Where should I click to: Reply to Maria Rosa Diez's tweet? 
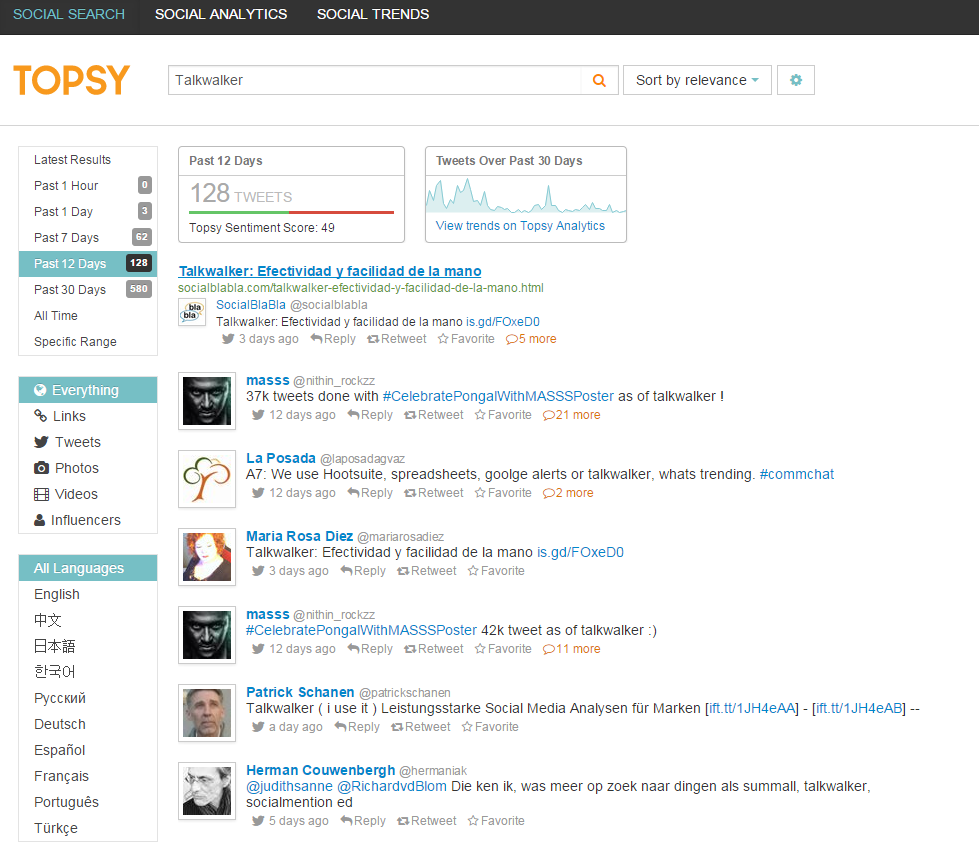tap(363, 571)
